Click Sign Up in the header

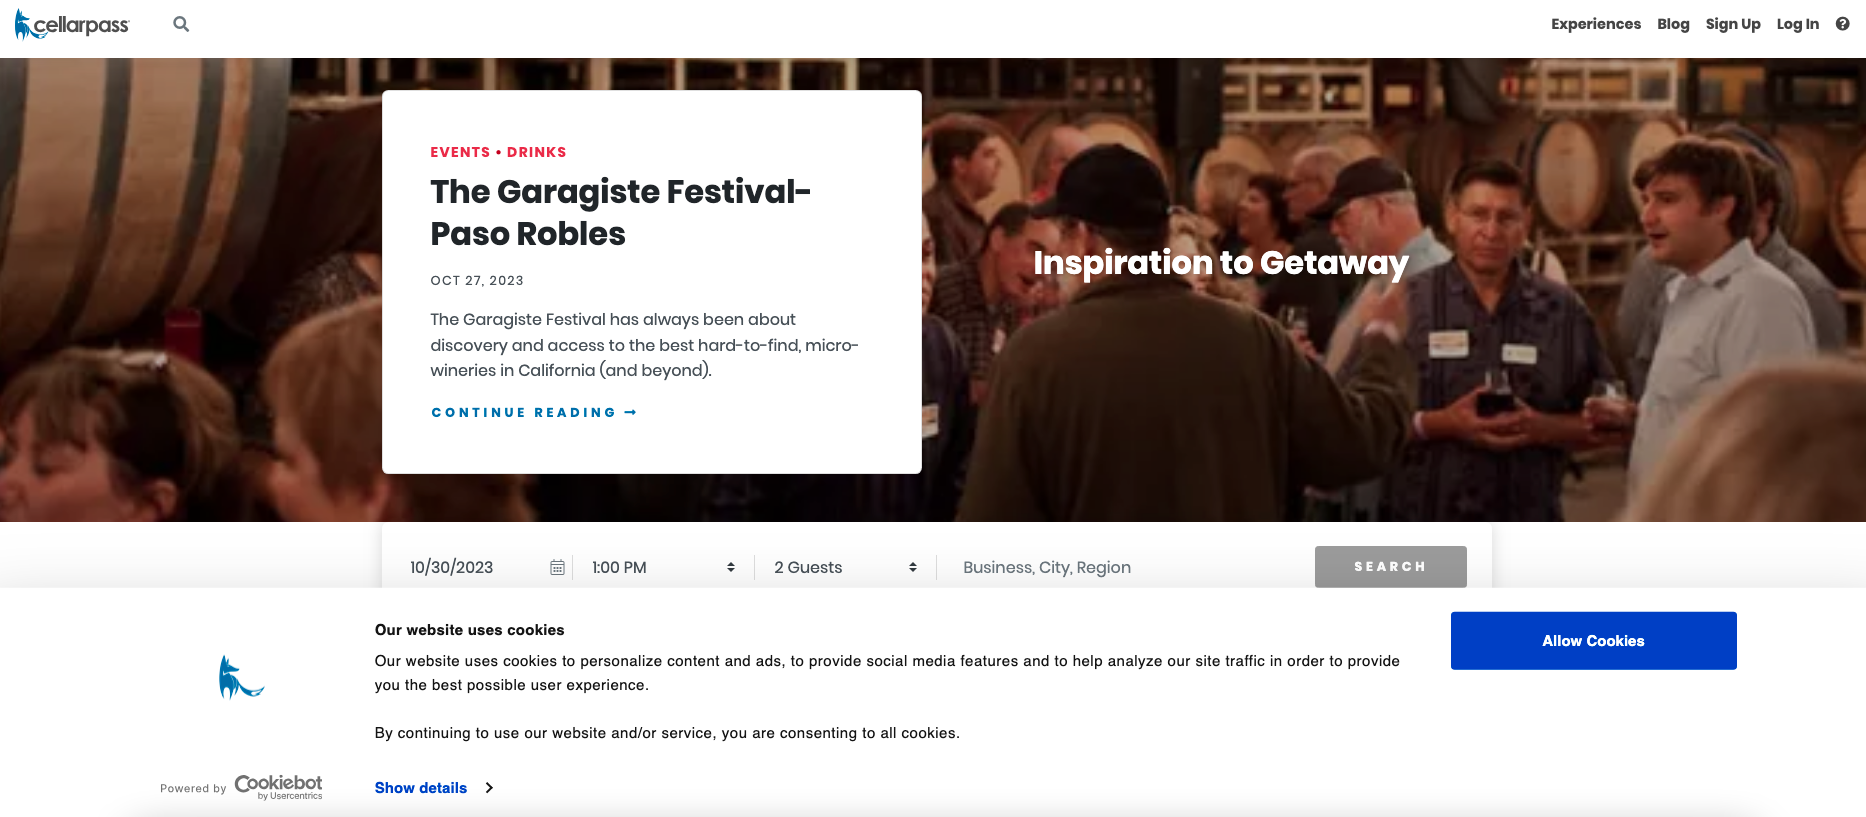tap(1732, 24)
